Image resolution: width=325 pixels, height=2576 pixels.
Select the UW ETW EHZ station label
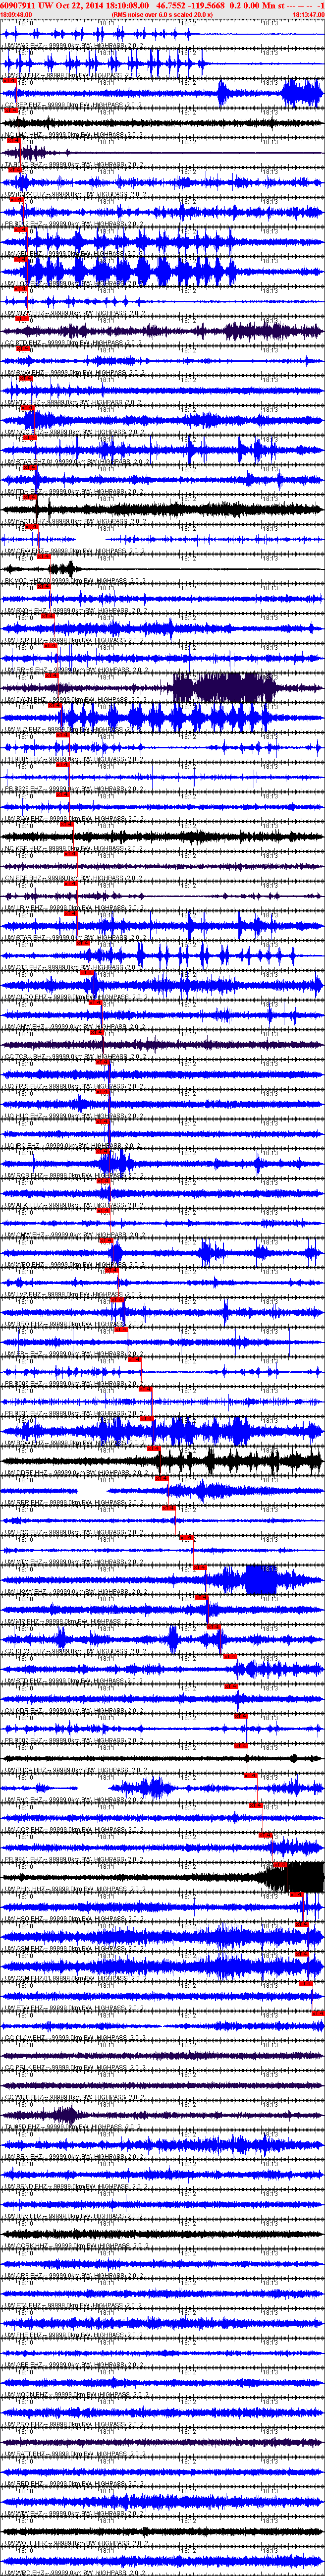74,2009
